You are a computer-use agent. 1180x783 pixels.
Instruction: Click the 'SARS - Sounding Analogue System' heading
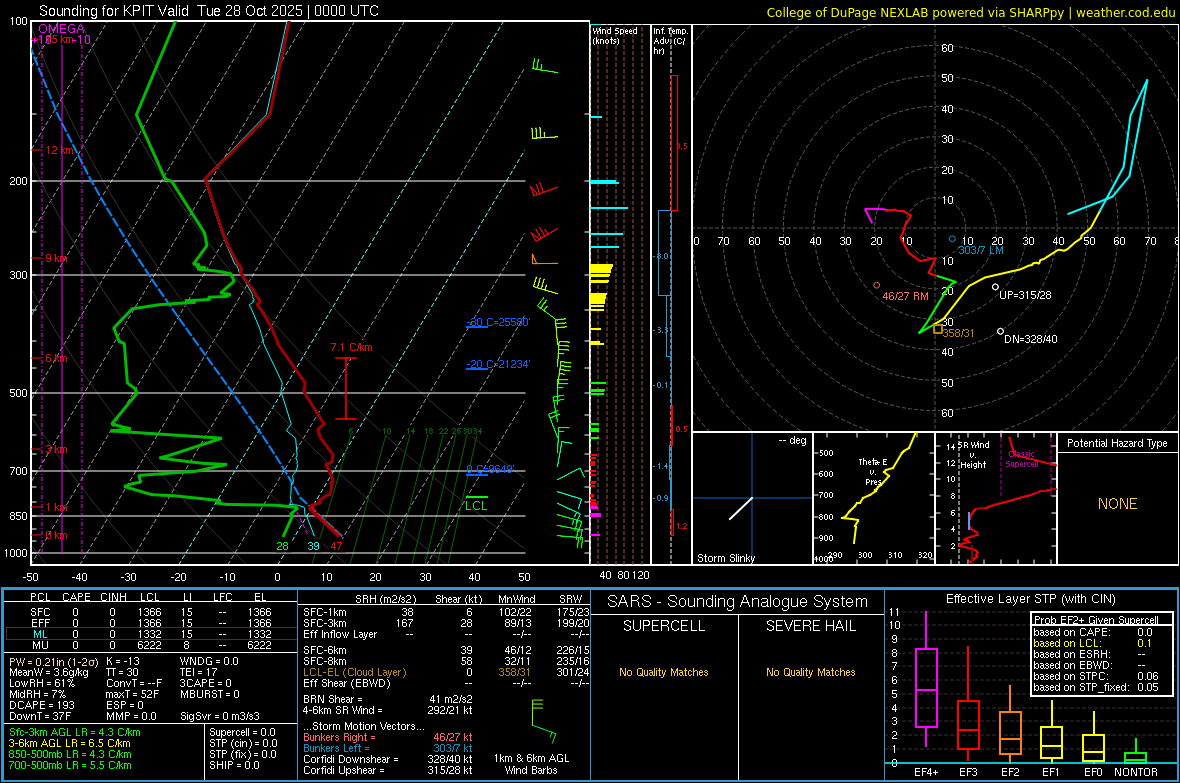(x=738, y=602)
